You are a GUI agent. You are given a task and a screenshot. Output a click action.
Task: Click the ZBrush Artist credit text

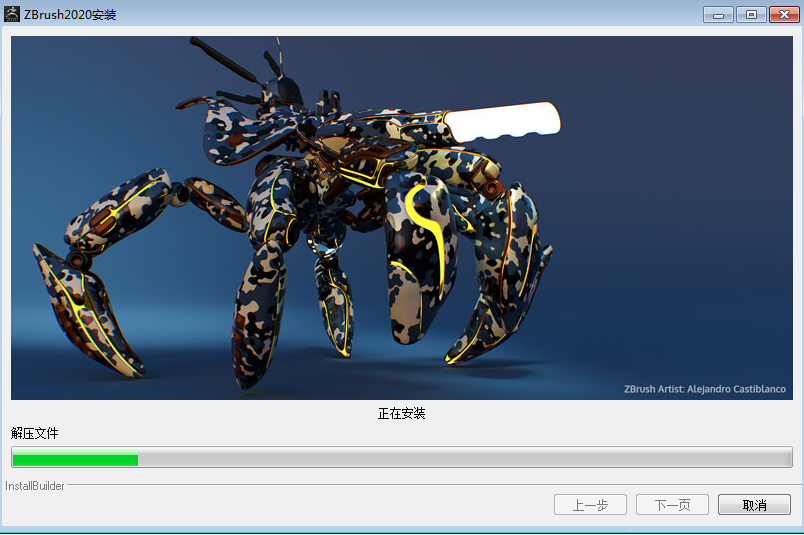tap(704, 389)
